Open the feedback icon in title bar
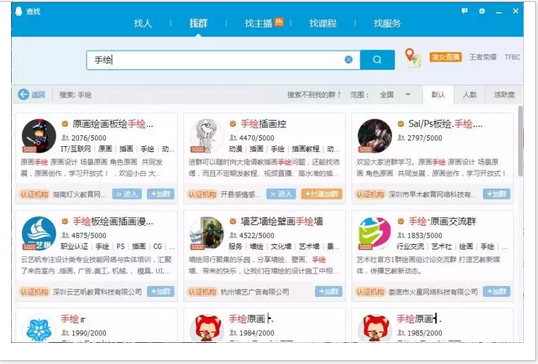The height and width of the screenshot is (364, 538). 464,11
